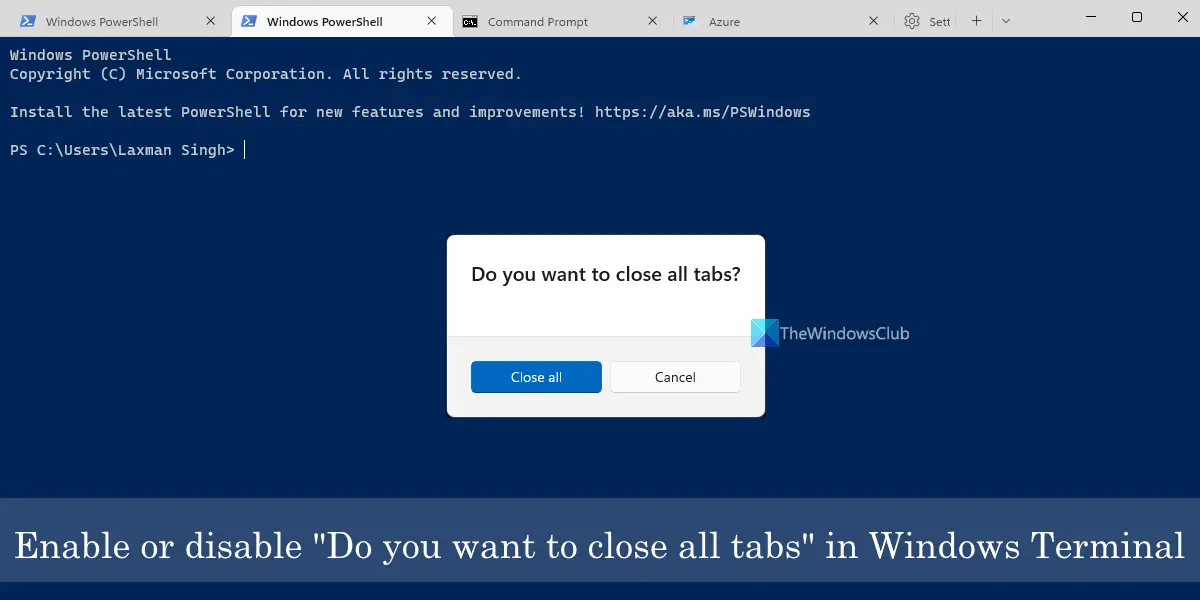Click the Settings gear icon in tab bar
This screenshot has height=600, width=1200.
tap(912, 21)
